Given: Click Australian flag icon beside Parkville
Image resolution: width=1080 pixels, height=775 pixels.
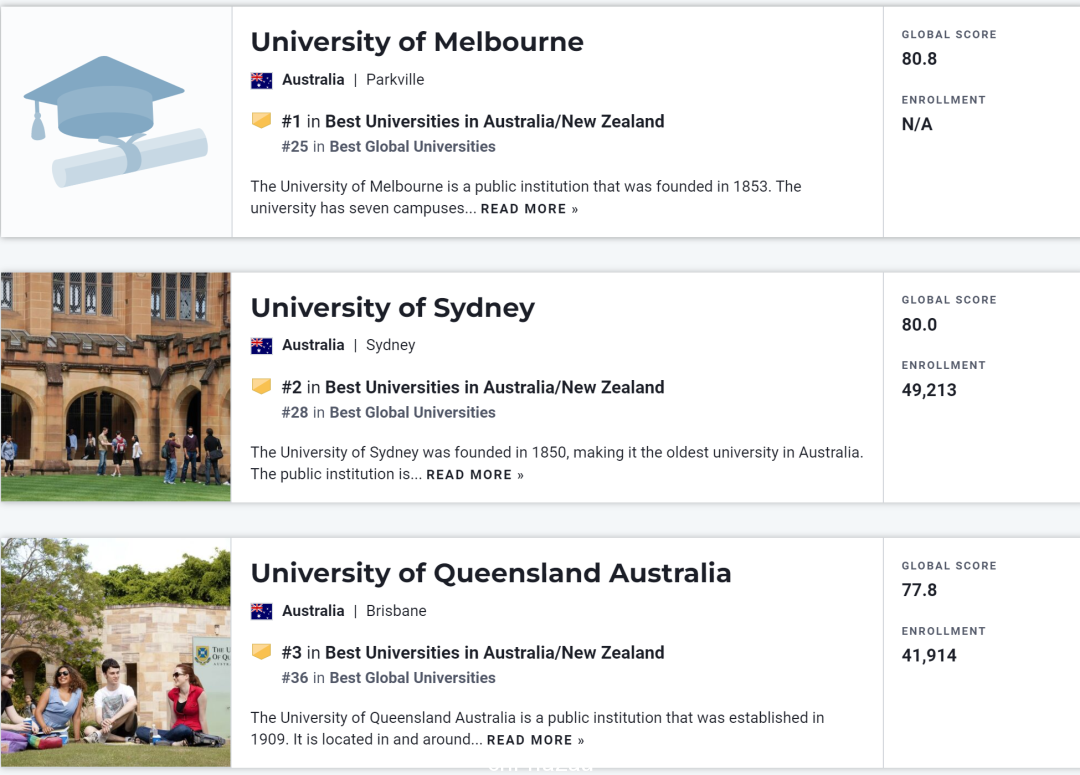Looking at the screenshot, I should (262, 81).
